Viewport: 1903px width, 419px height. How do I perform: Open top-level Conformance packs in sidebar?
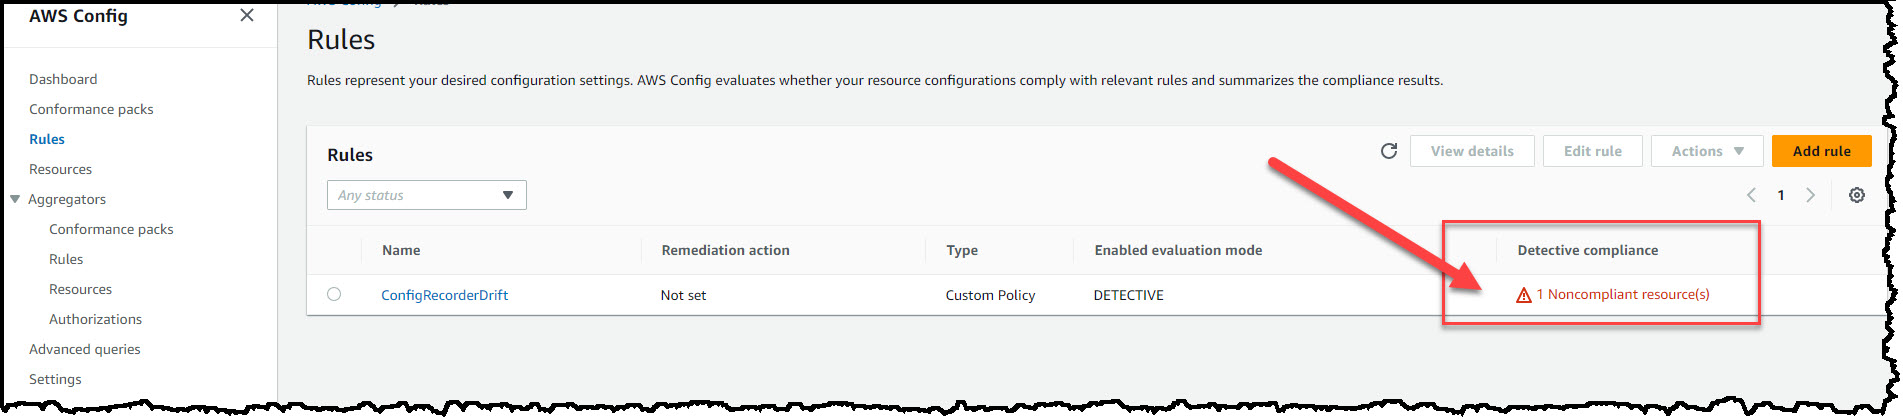click(x=91, y=109)
